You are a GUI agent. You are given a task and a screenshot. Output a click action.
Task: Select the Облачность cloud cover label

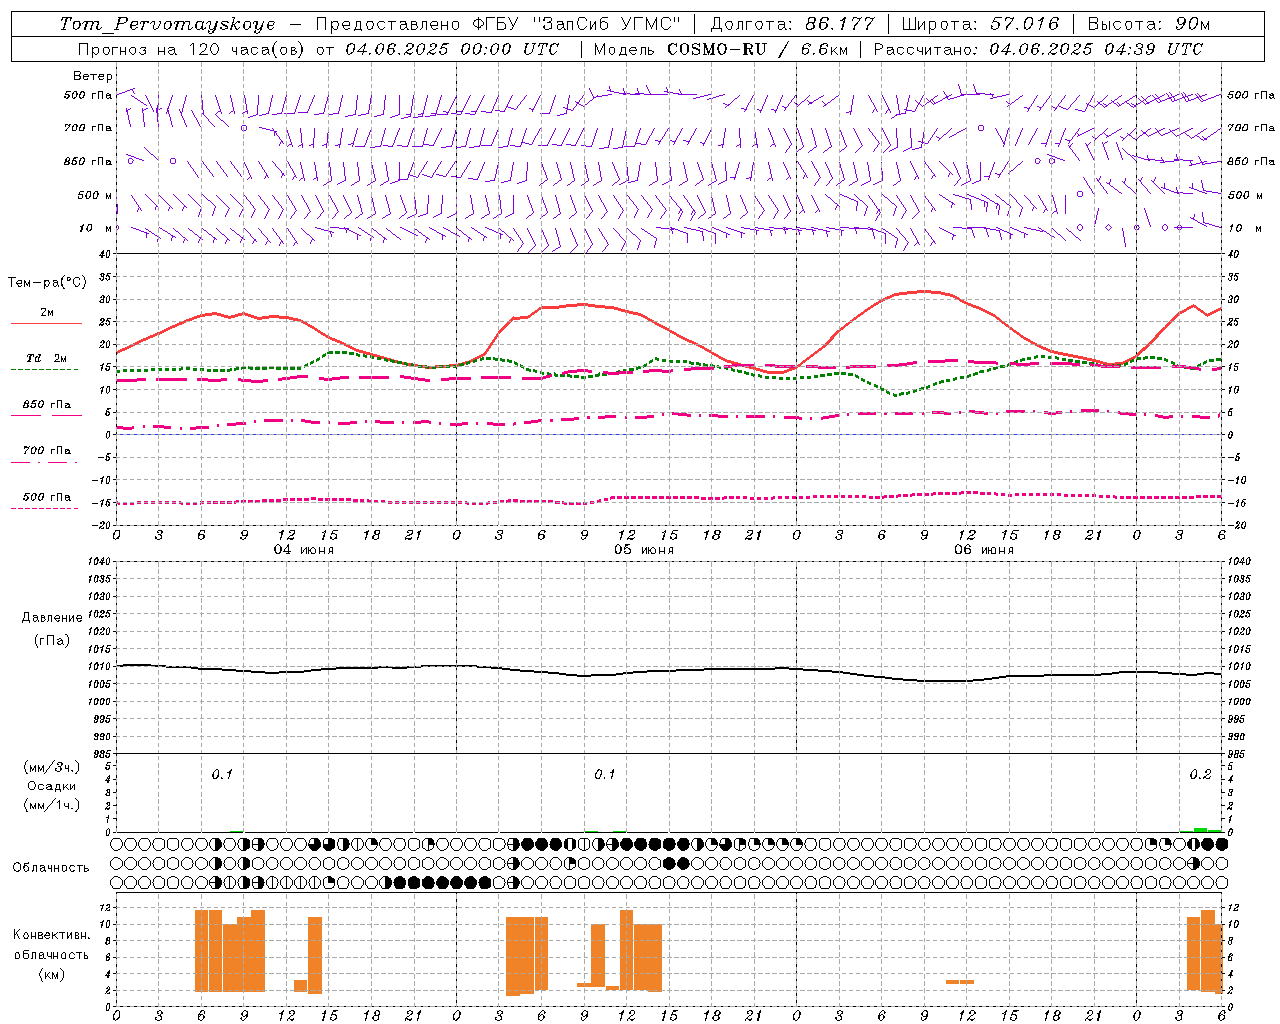pos(51,868)
